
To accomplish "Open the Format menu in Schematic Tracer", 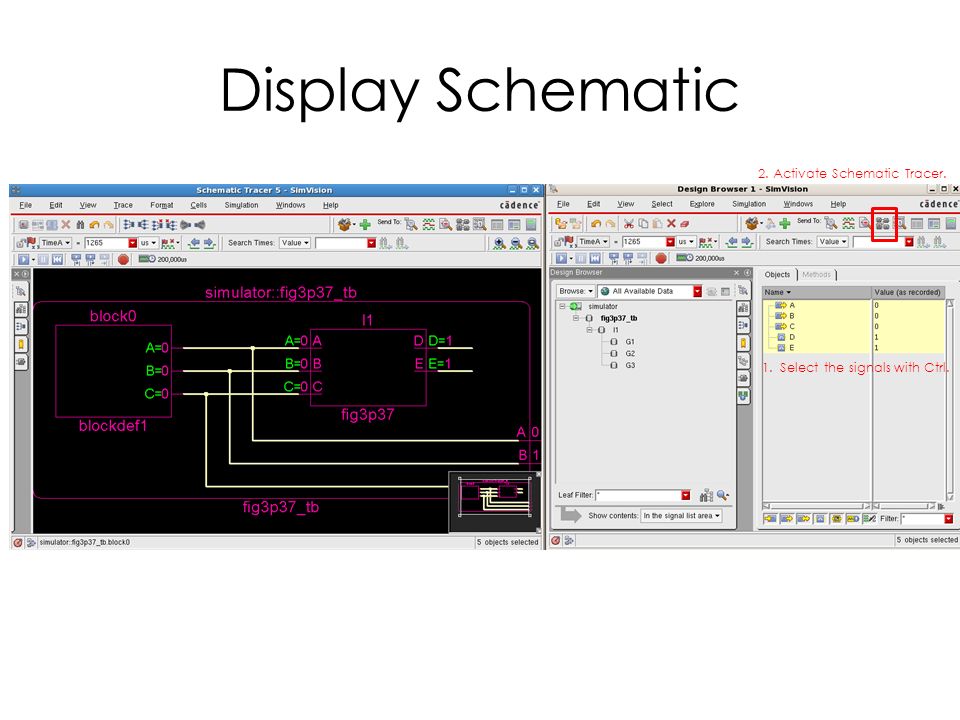I will coord(162,205).
